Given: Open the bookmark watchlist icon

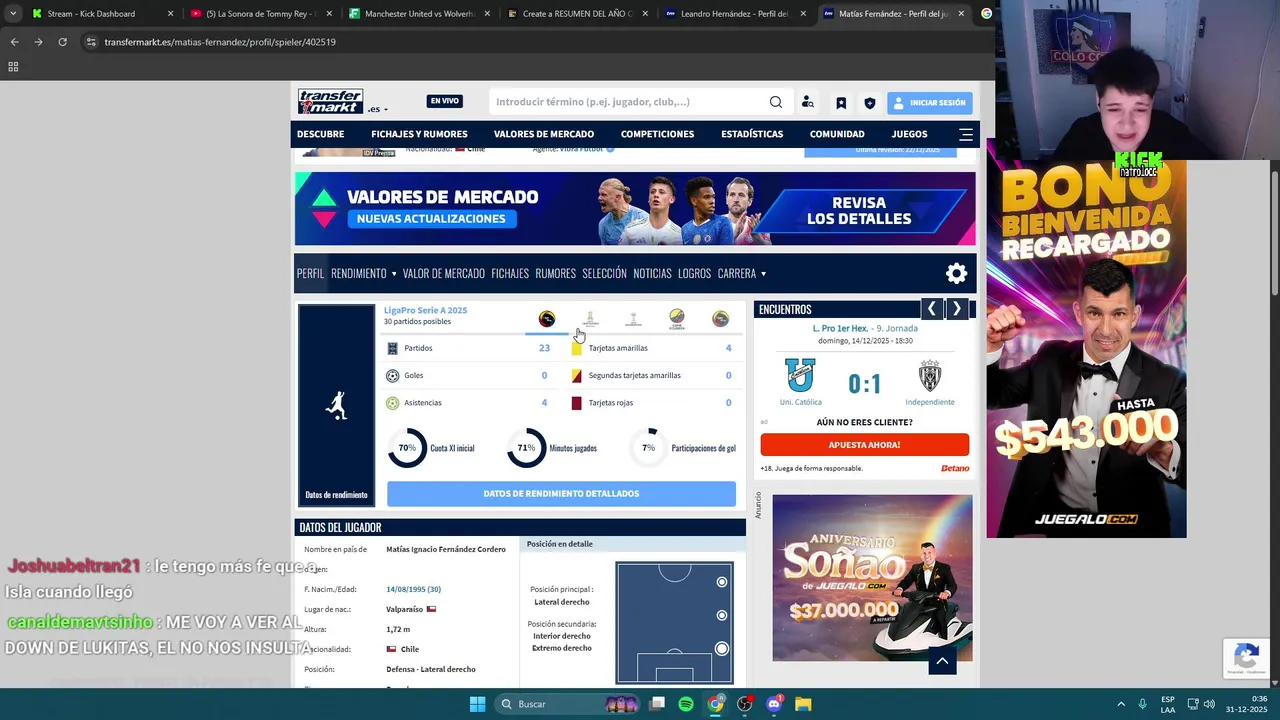Looking at the screenshot, I should (x=841, y=102).
